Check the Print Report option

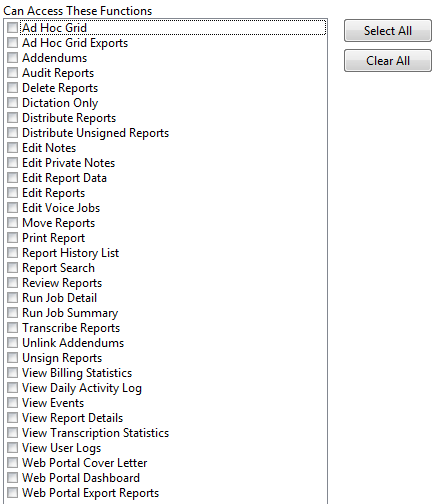coord(12,238)
